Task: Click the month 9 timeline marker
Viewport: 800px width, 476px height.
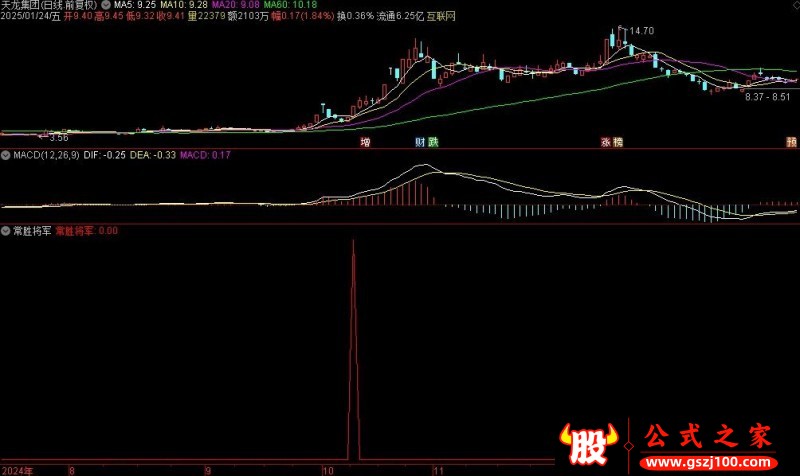Action: pyautogui.click(x=208, y=470)
